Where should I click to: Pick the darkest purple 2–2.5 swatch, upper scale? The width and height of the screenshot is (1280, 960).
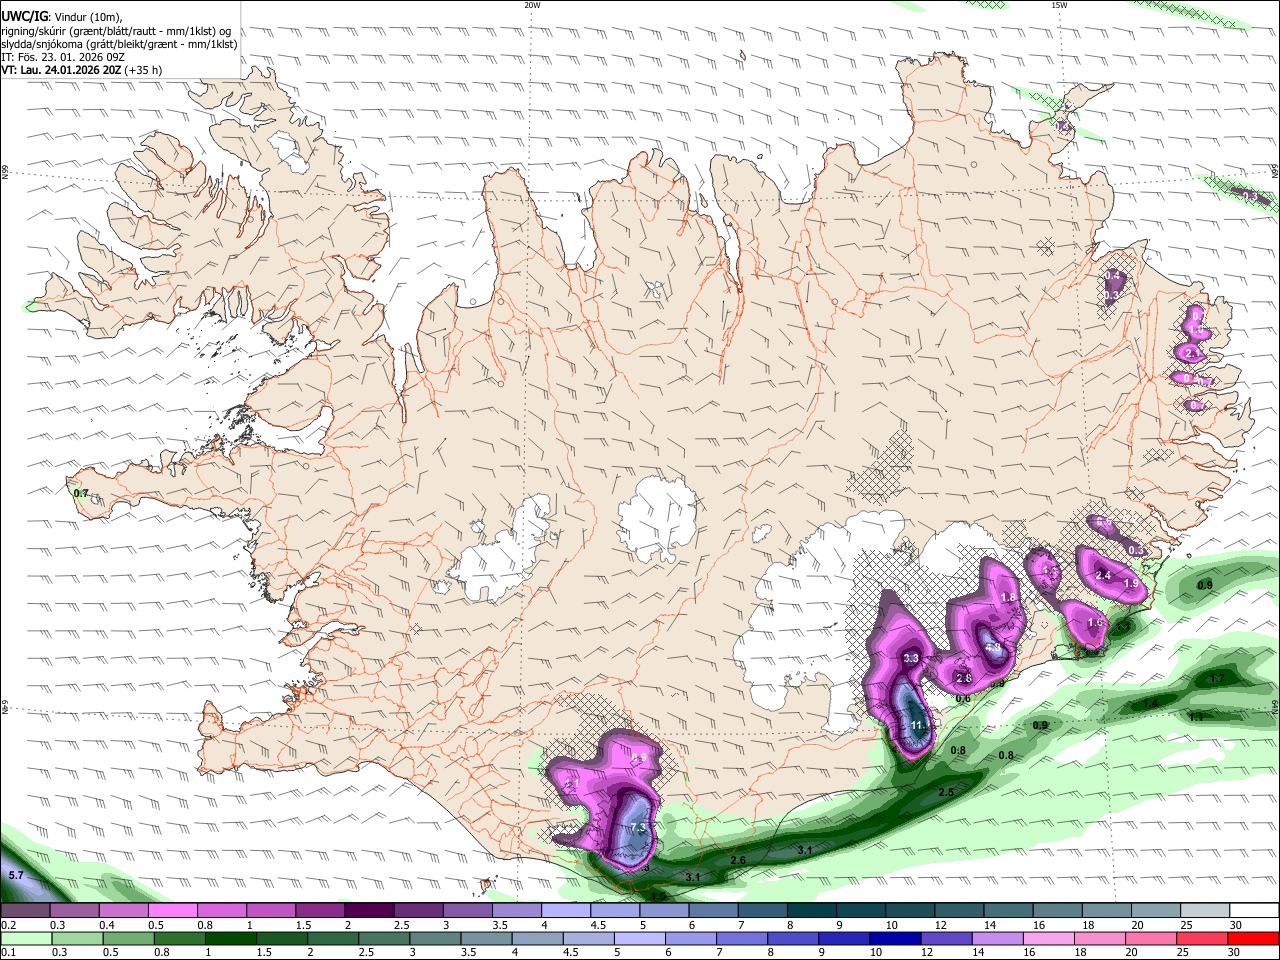coord(368,911)
